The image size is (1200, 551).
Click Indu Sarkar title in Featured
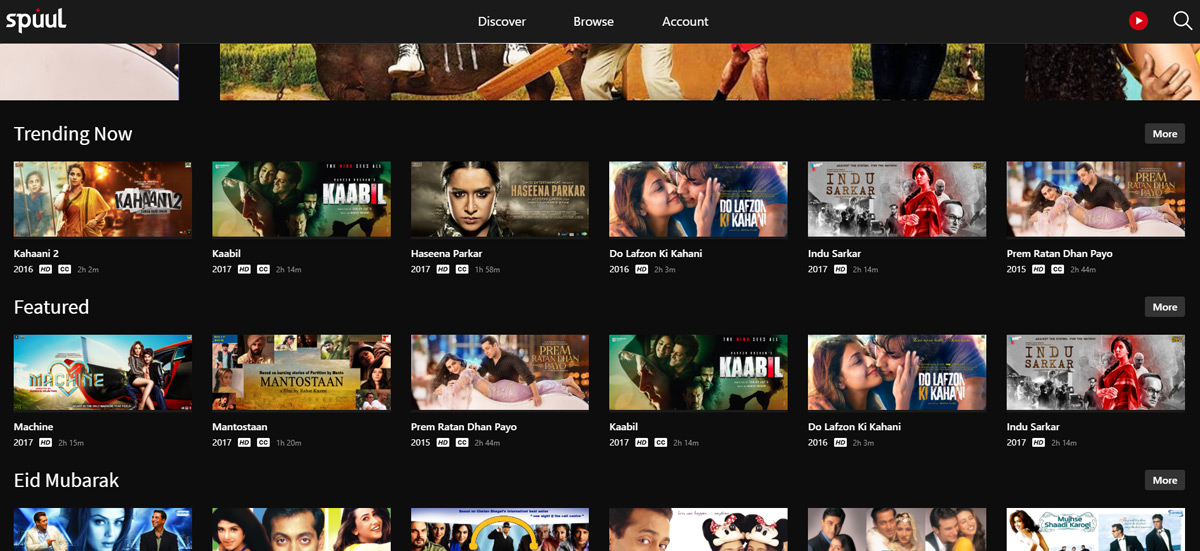pyautogui.click(x=1033, y=427)
